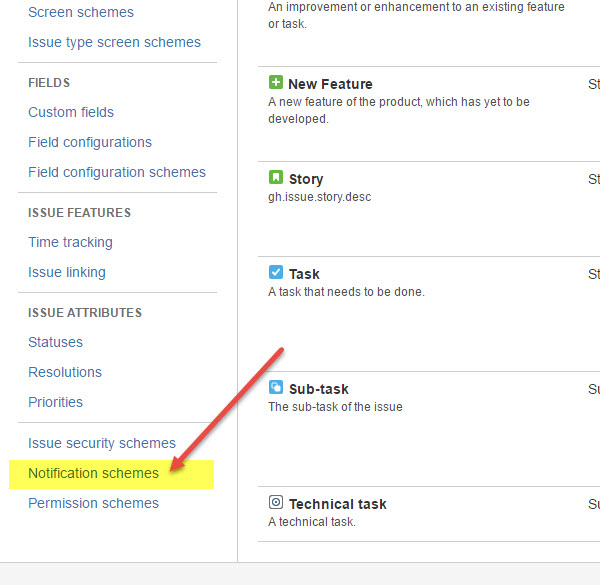Screen dimensions: 600x585
Task: Open Issue type screen schemes
Action: (x=114, y=42)
